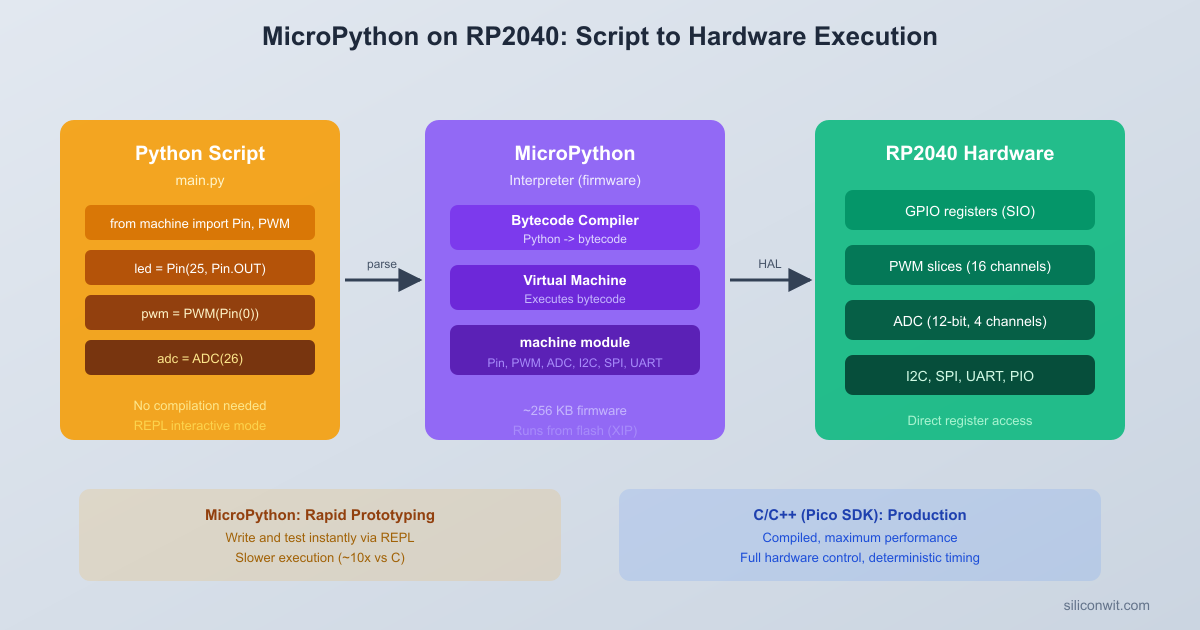Click the 'adc = ADC(26)' code line

click(200, 357)
